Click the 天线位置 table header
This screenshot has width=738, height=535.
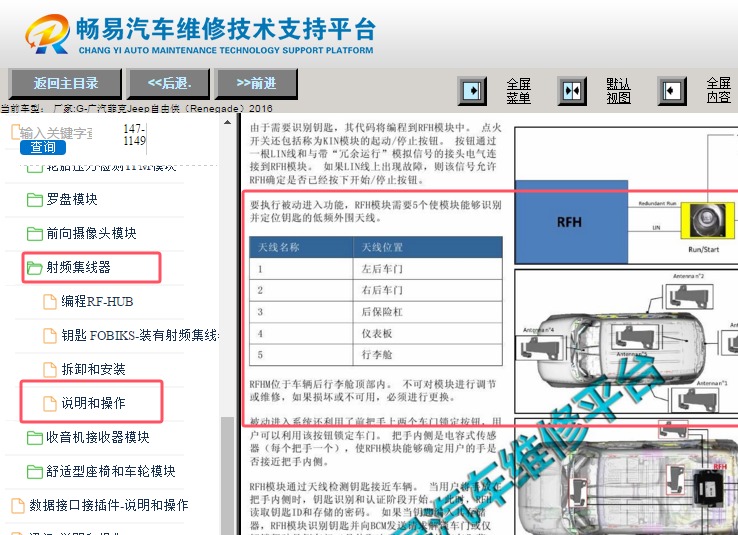click(428, 247)
